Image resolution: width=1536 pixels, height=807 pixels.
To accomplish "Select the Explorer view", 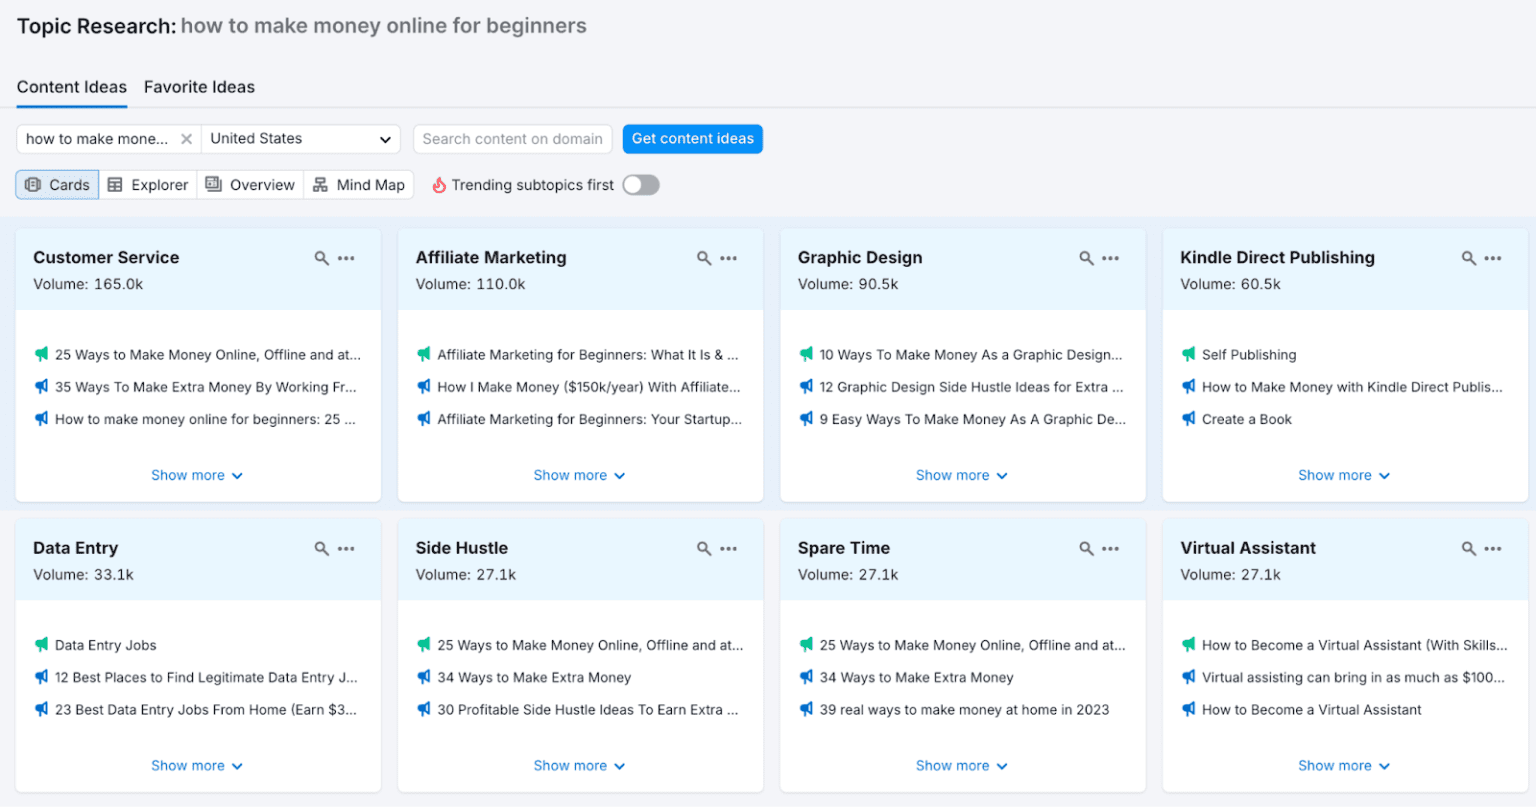I will click(x=148, y=185).
